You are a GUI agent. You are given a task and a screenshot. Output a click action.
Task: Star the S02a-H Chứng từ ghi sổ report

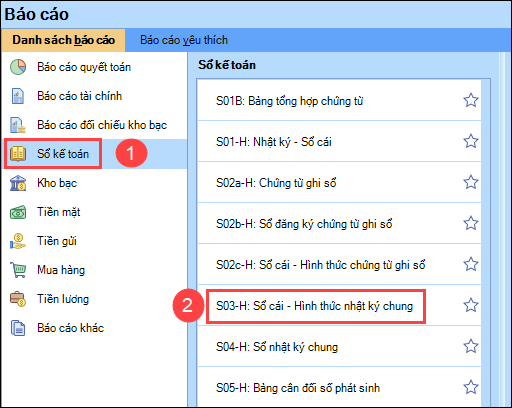471,182
